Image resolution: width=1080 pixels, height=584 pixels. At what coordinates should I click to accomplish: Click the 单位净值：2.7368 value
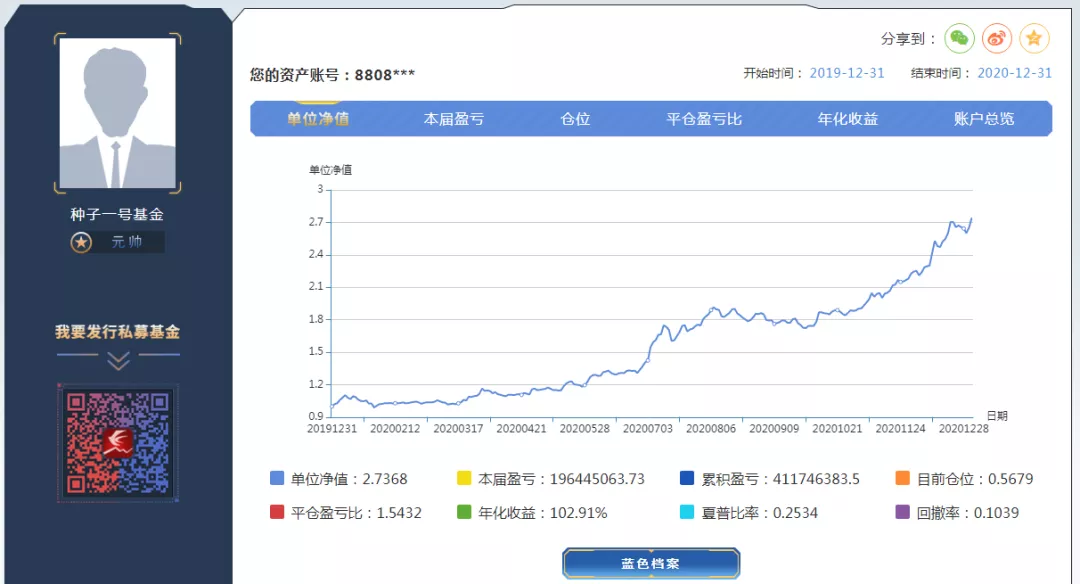pyautogui.click(x=349, y=479)
